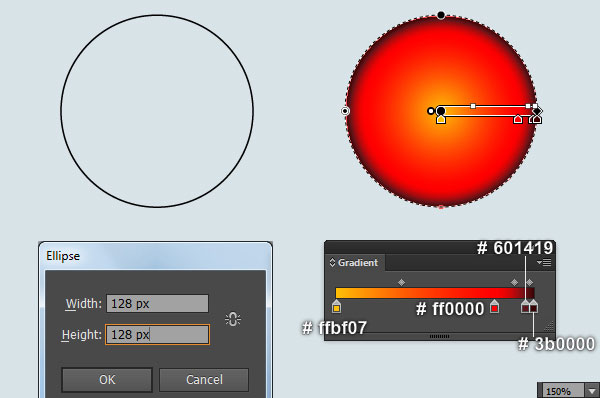Image resolution: width=600 pixels, height=398 pixels.
Task: Click the 150% zoom field
Action: [x=562, y=391]
